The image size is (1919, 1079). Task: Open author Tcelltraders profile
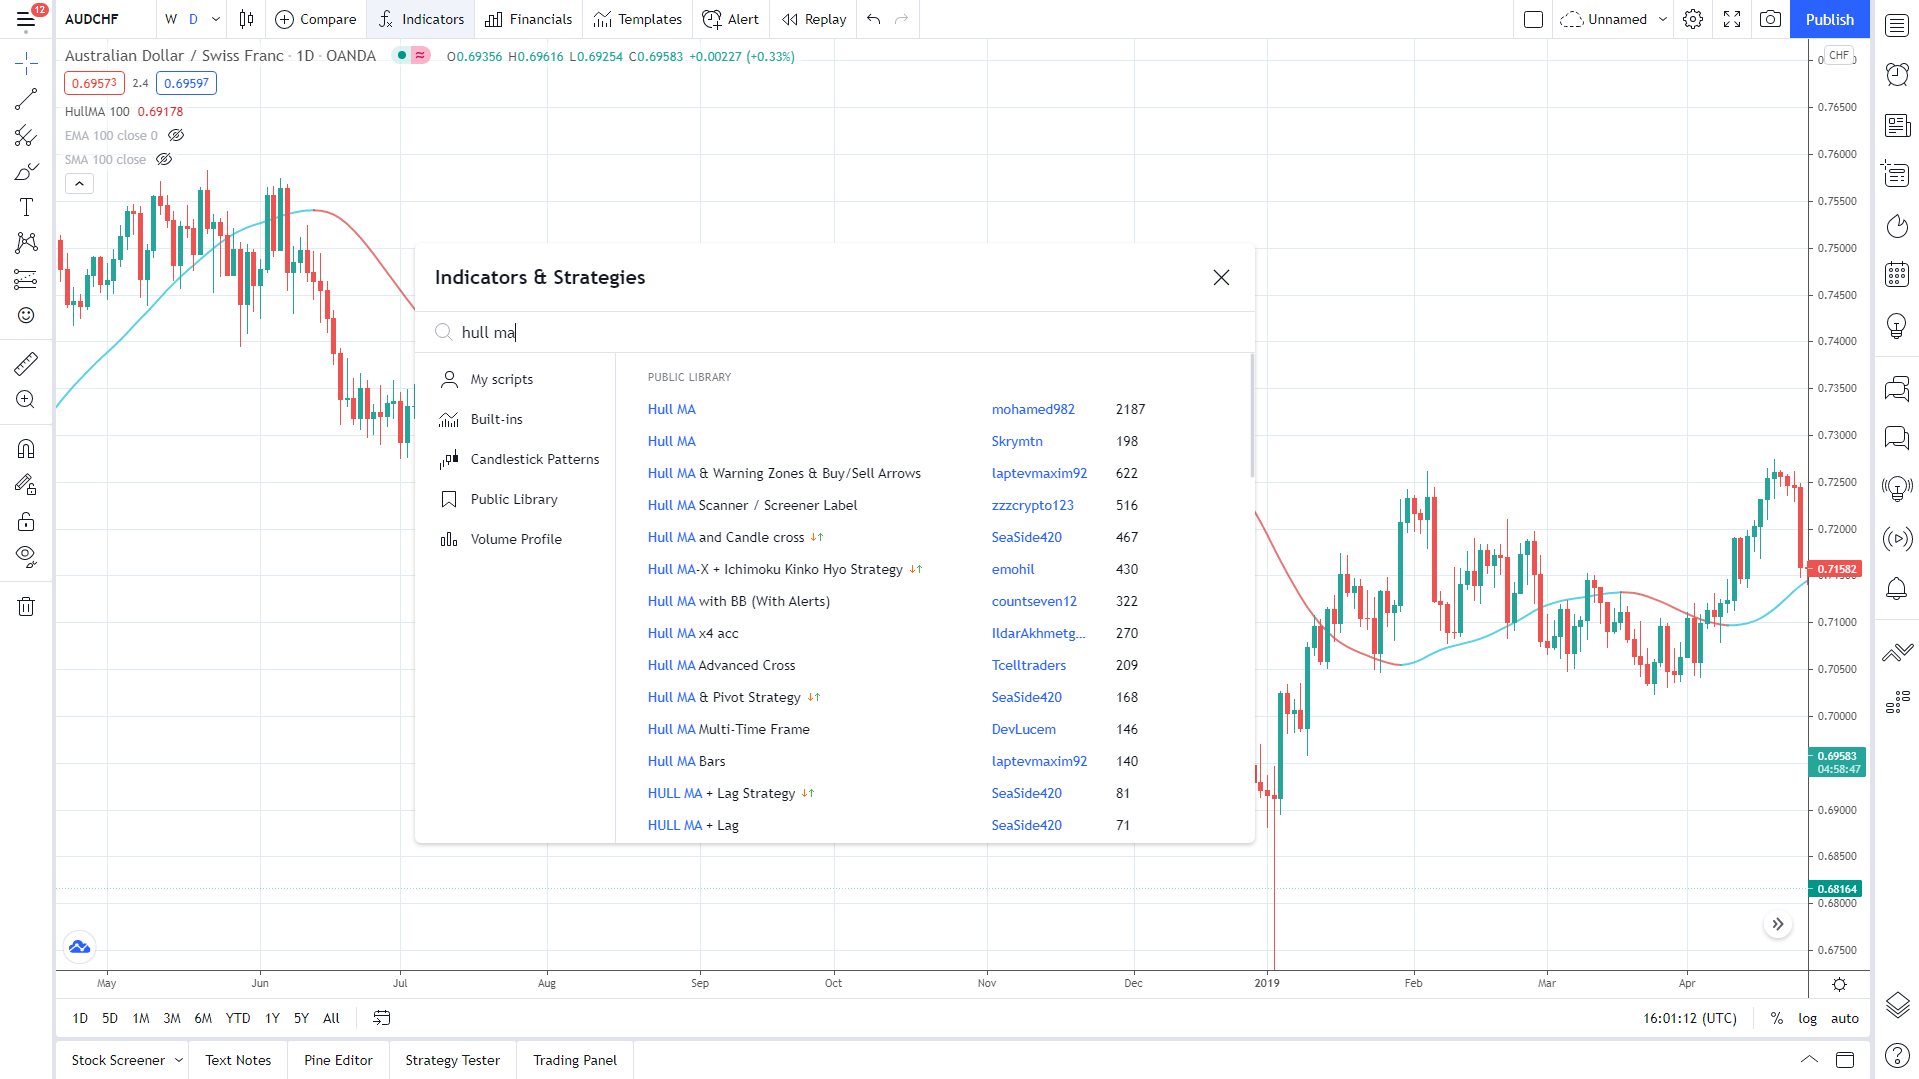1028,665
